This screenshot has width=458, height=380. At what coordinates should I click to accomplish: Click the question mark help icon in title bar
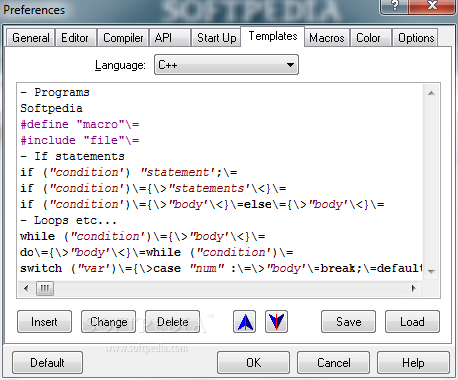click(395, 6)
